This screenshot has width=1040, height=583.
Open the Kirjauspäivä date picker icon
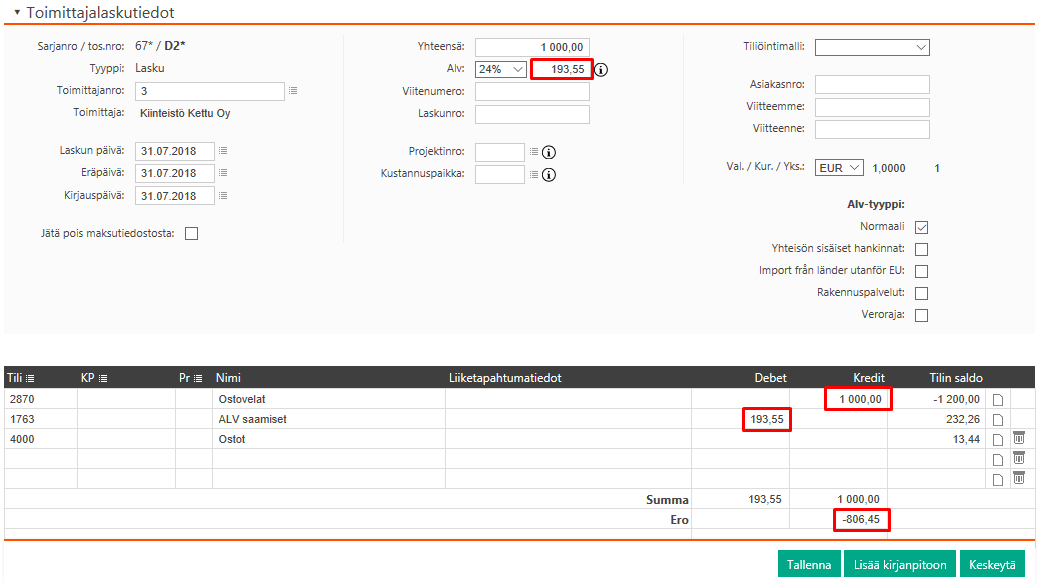tap(223, 196)
